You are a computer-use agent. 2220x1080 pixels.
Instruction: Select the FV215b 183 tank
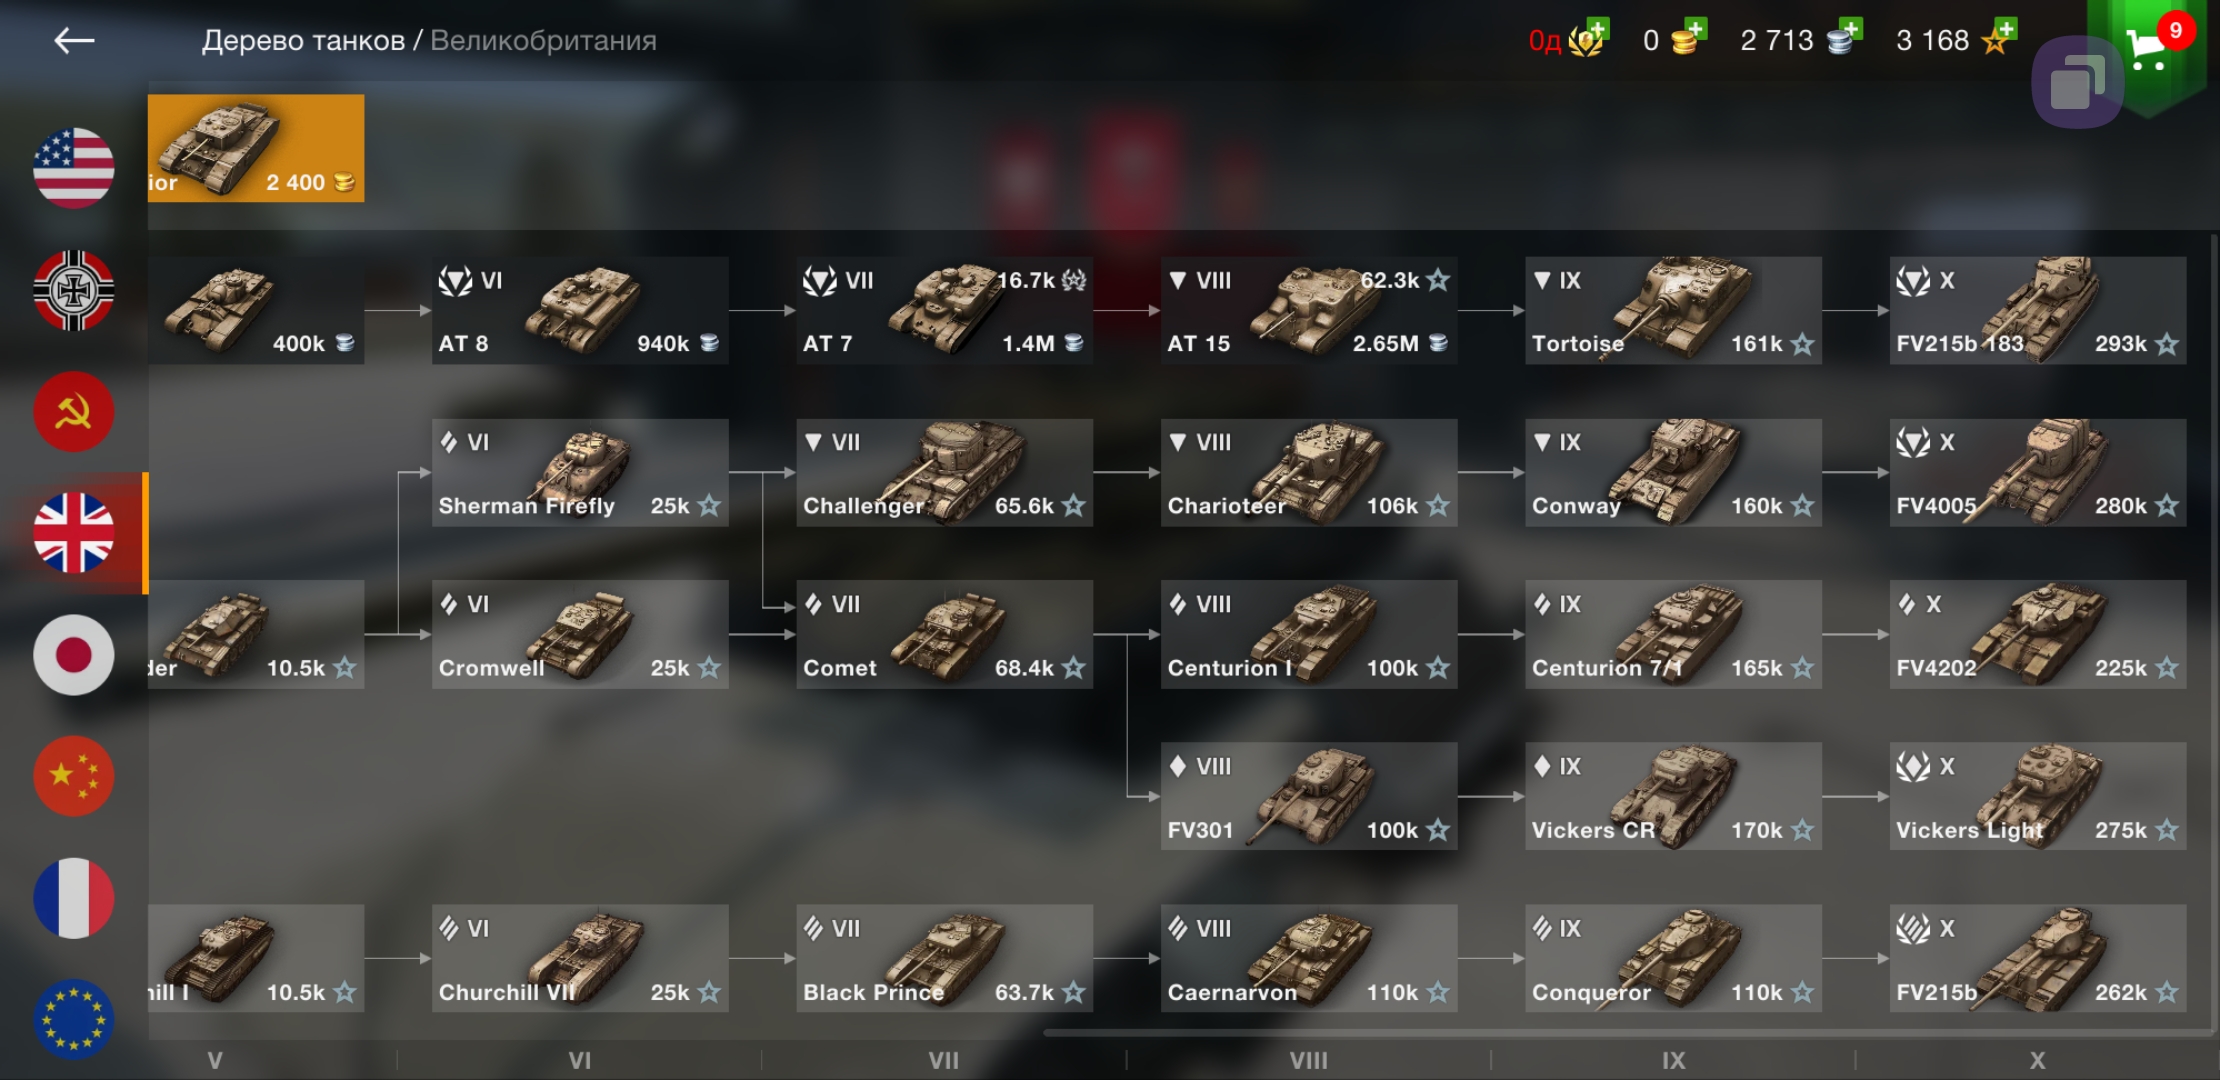(2037, 311)
